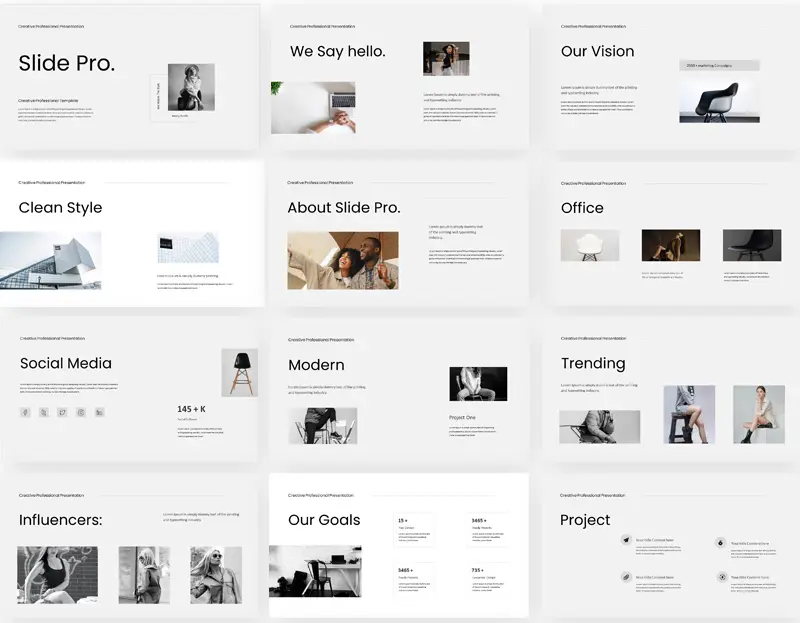The height and width of the screenshot is (623, 800).
Task: Click the sunglasses woman photo on Influencers slide
Action: [216, 574]
